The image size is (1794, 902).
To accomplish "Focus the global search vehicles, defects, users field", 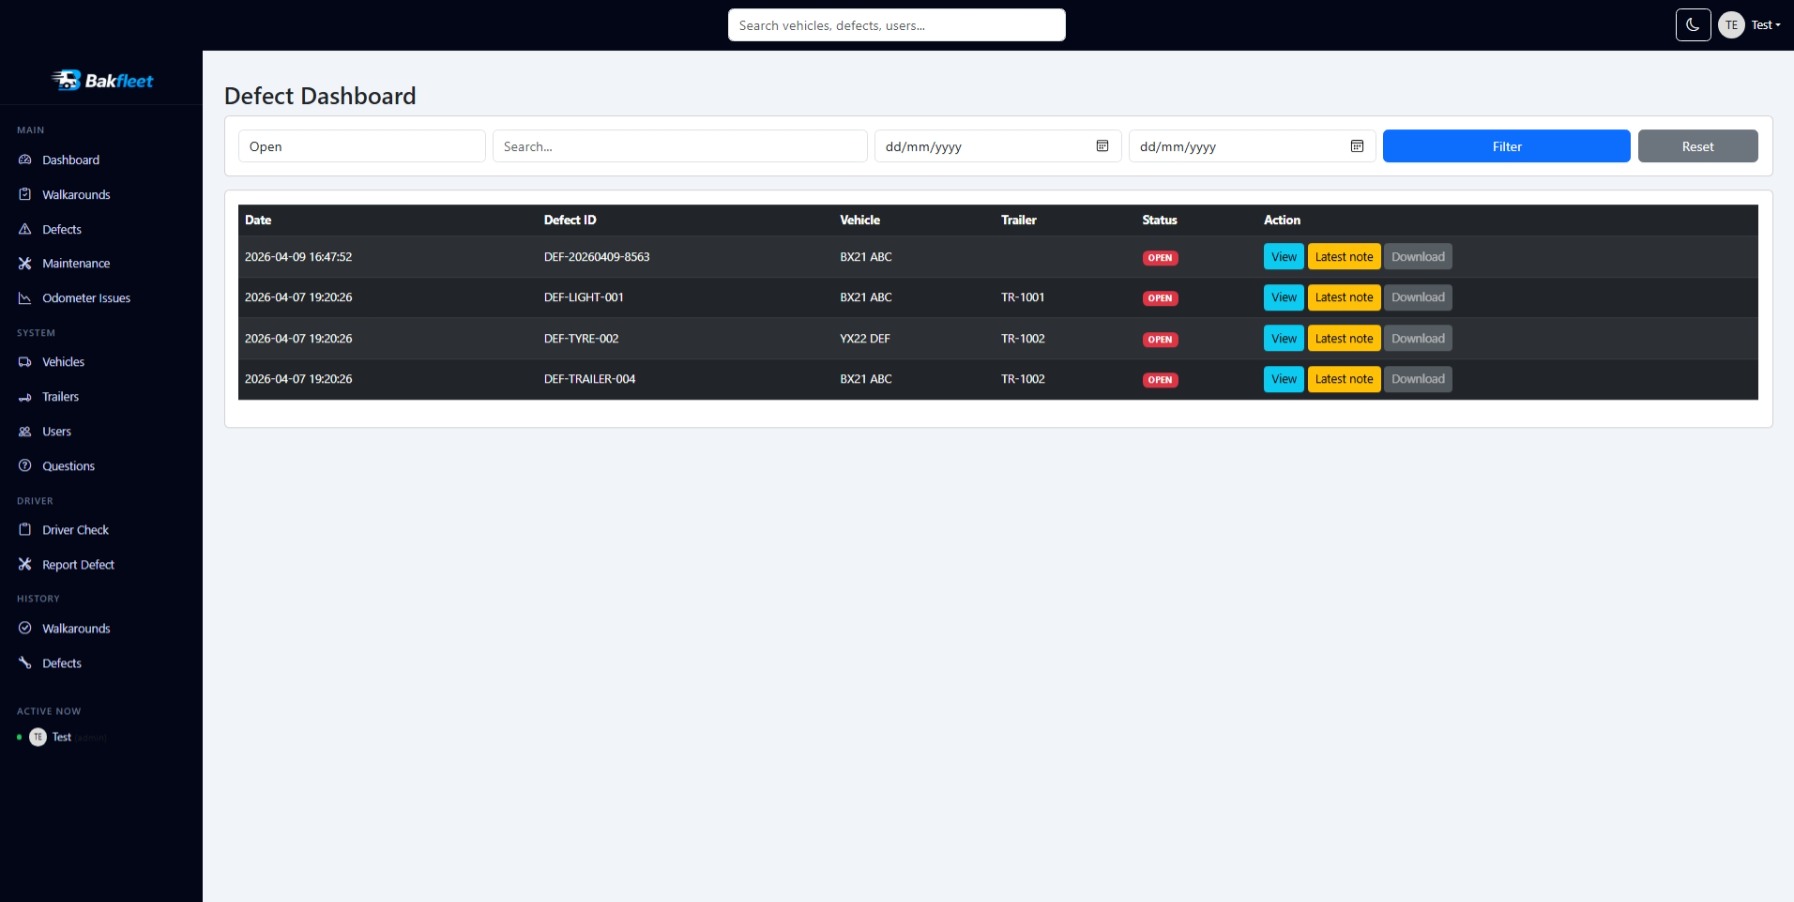I will pos(896,25).
